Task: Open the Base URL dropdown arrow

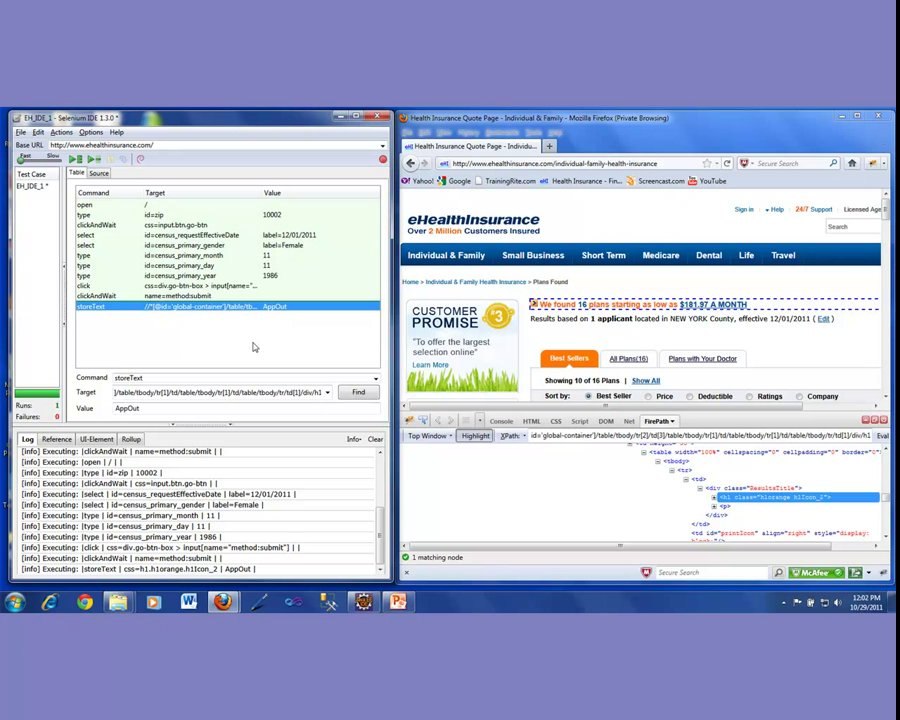Action: click(x=382, y=146)
